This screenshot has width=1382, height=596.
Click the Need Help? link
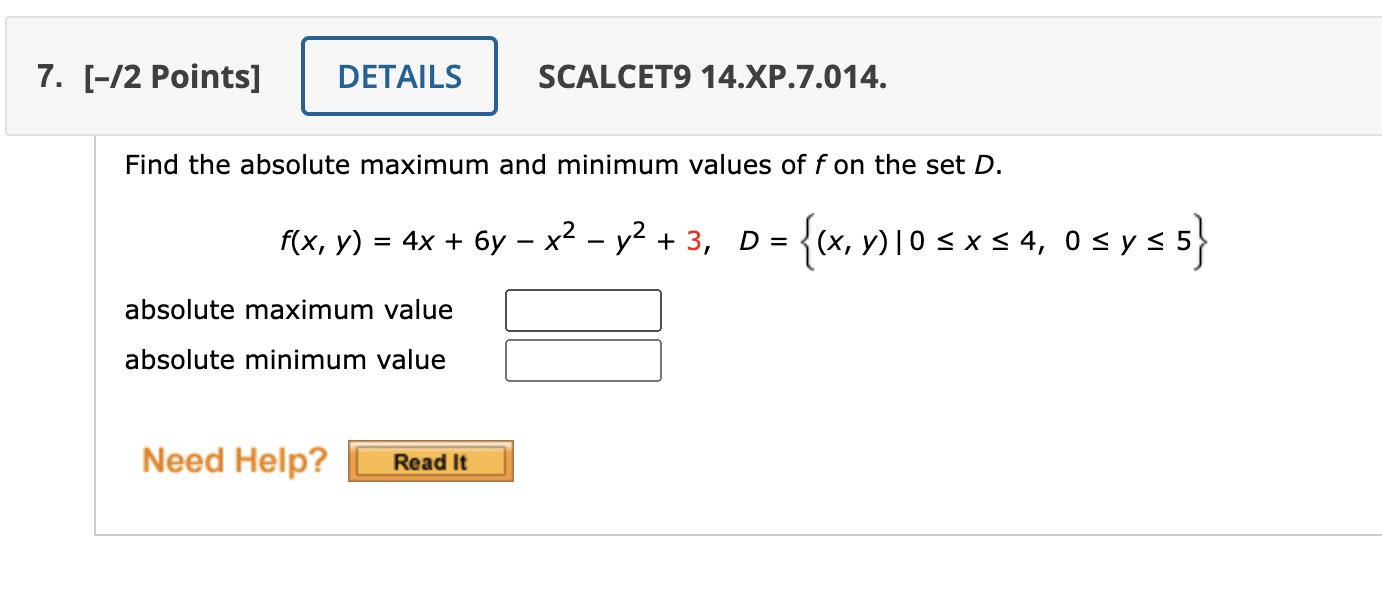tap(234, 460)
